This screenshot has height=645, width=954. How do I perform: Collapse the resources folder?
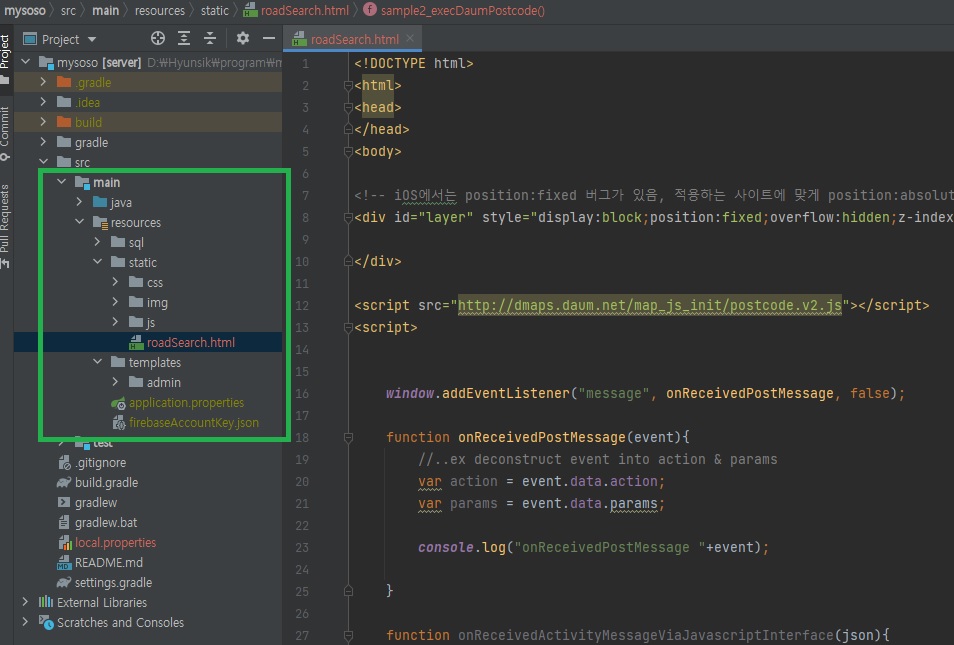(80, 222)
